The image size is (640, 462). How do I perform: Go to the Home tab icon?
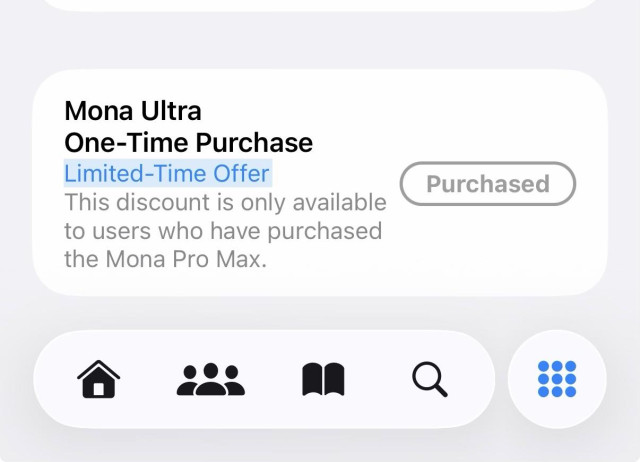tap(98, 379)
